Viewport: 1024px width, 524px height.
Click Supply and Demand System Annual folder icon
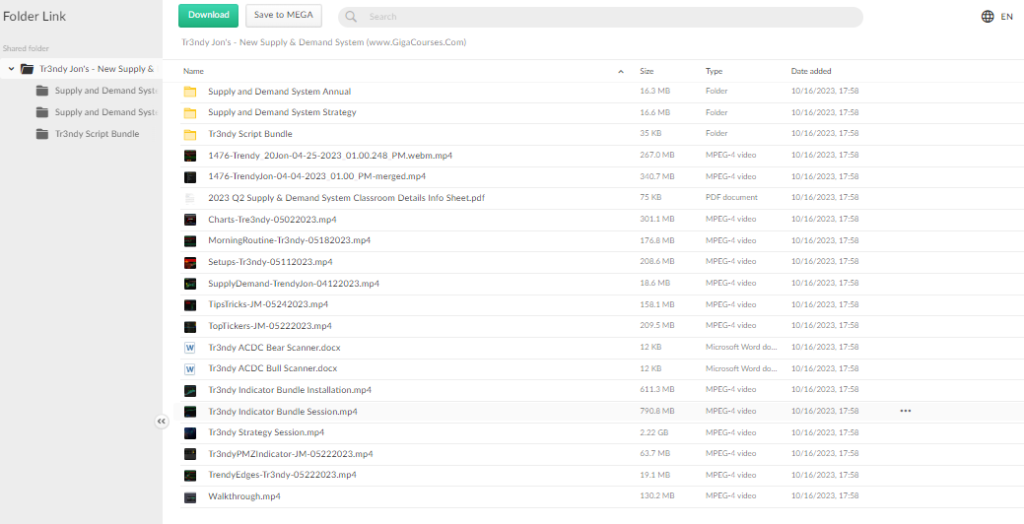pos(190,92)
